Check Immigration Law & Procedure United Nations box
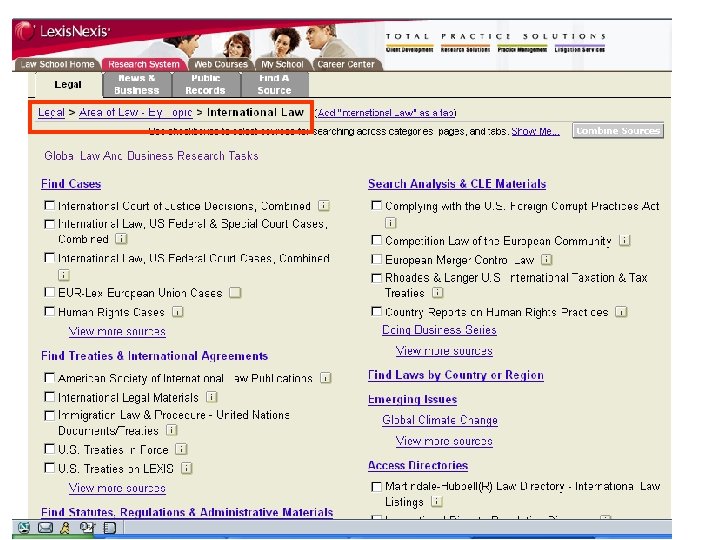Viewport: 720px width, 540px height. click(49, 416)
